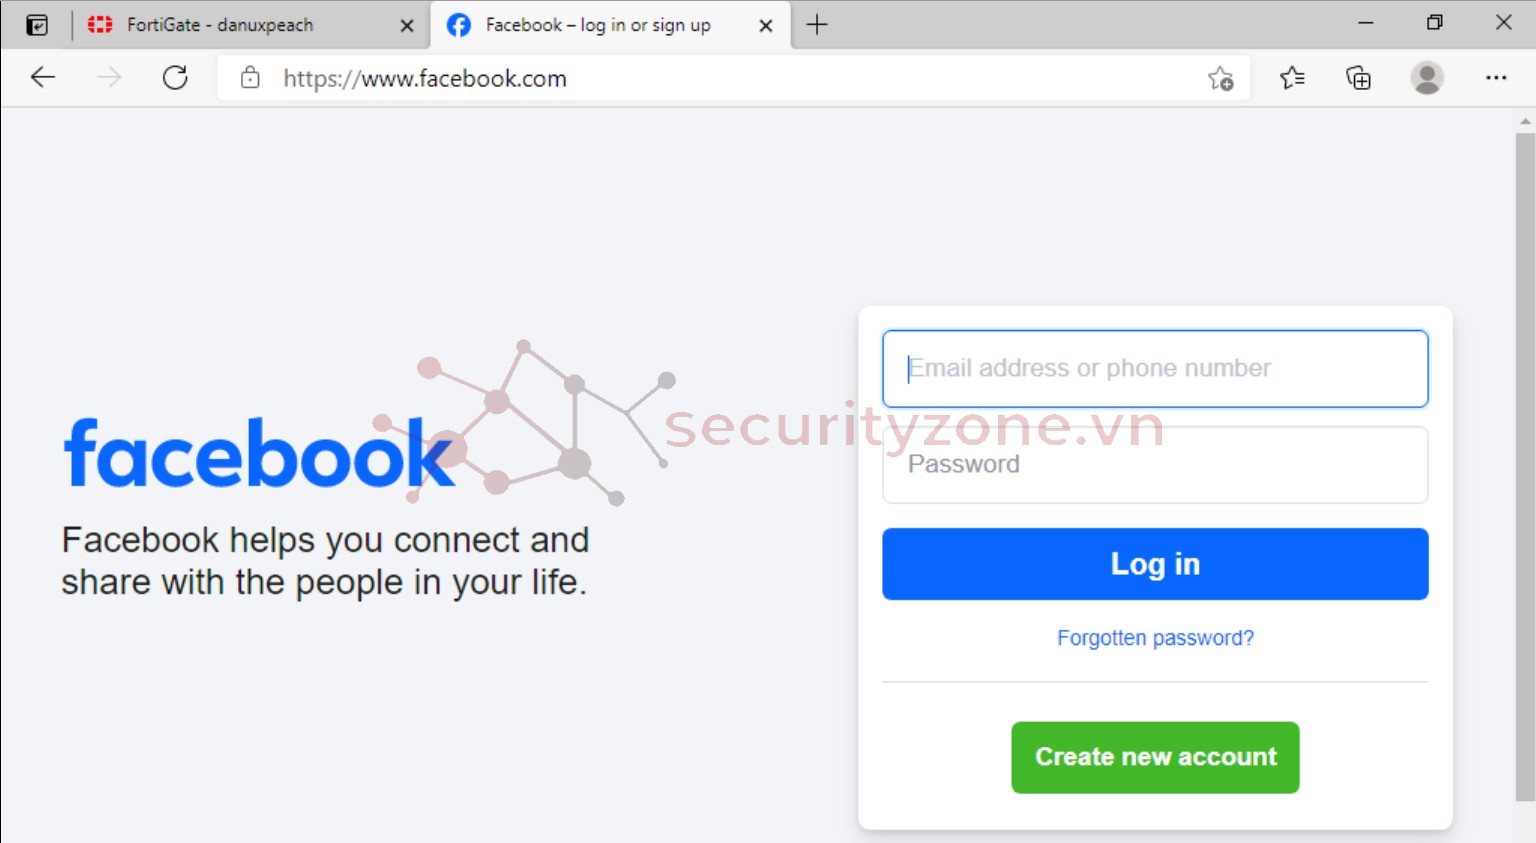Focus the Email address or phone number field

1155,368
